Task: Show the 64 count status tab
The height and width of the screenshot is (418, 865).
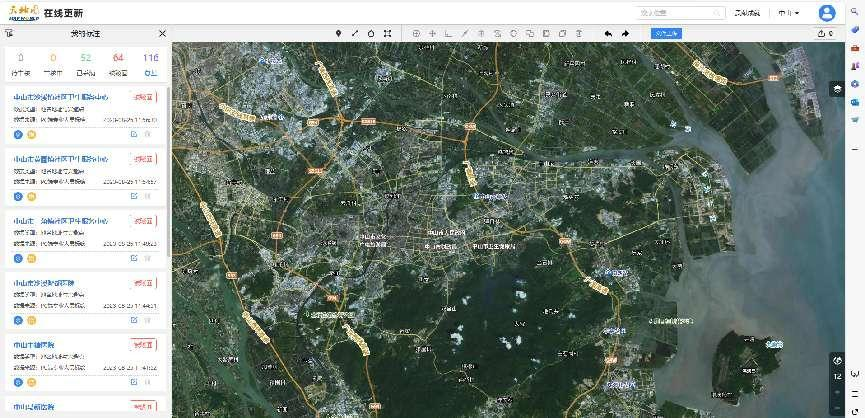Action: (118, 64)
